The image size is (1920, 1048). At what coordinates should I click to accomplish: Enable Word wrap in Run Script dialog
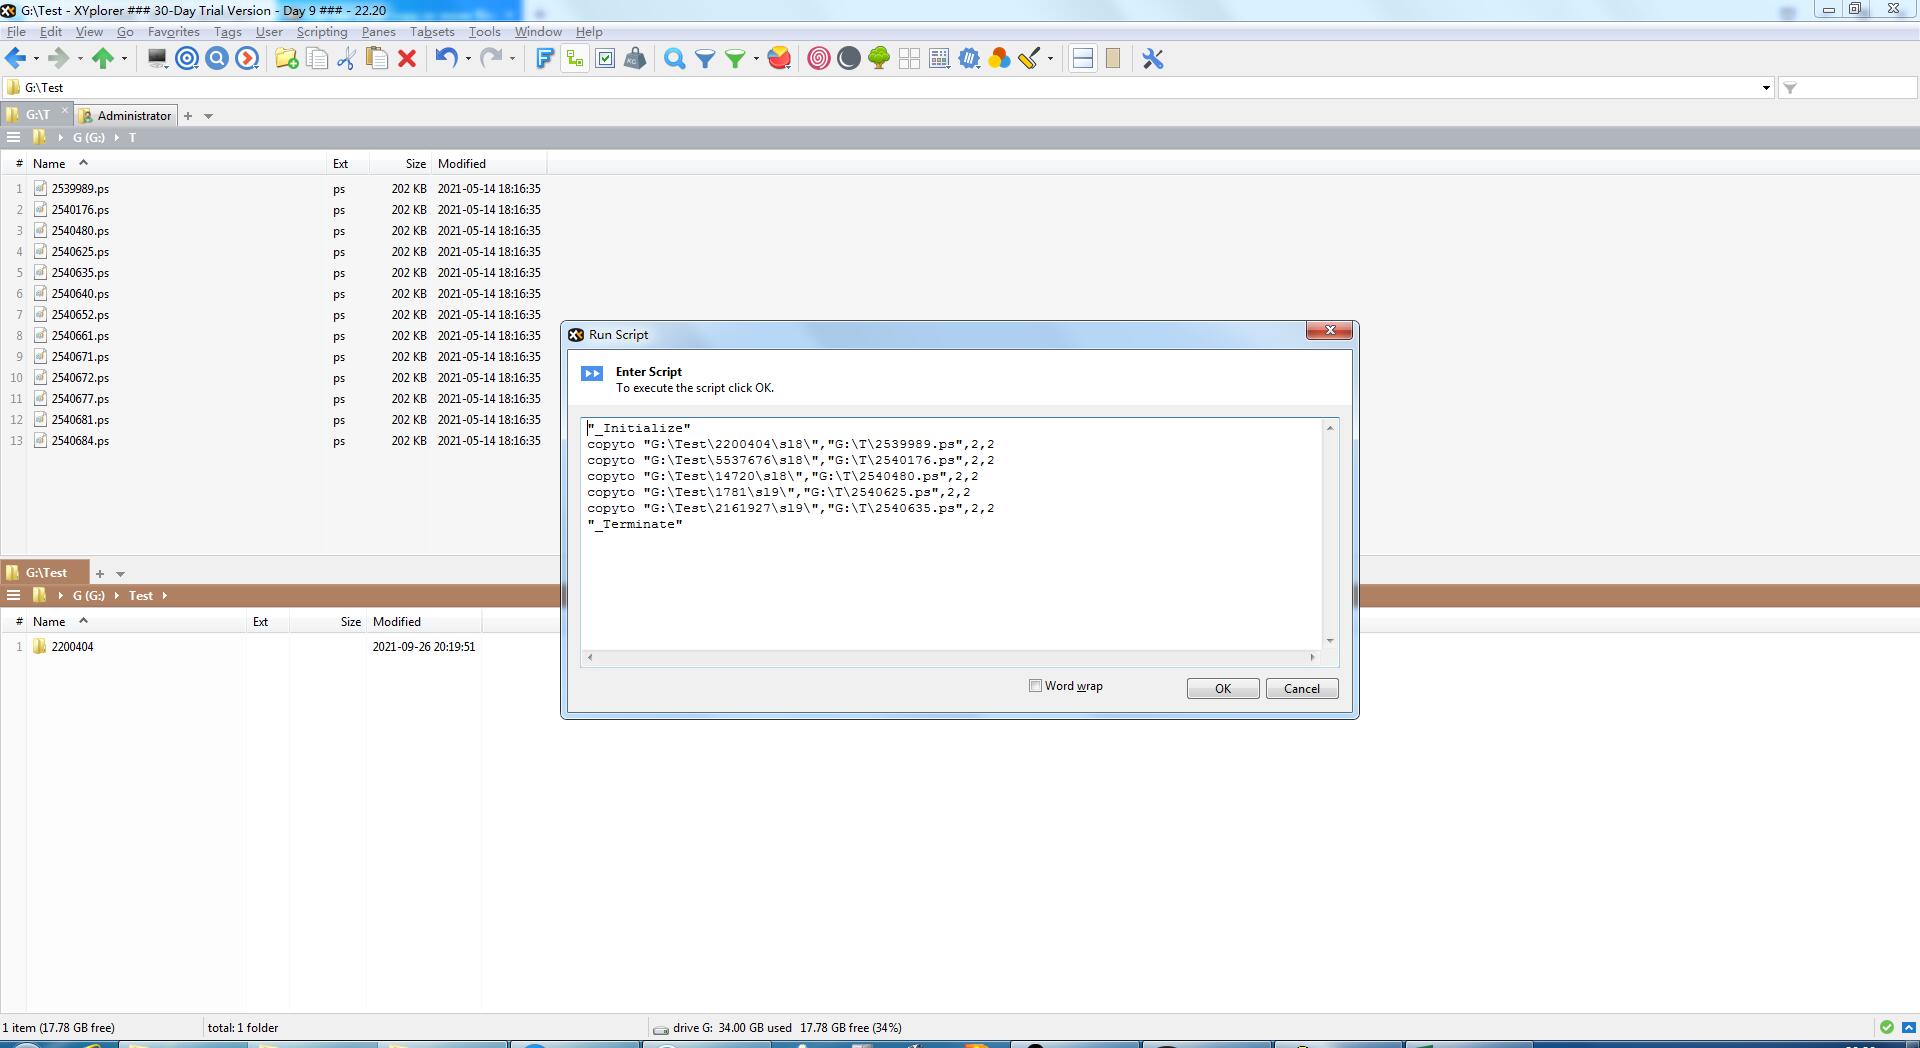pos(1036,686)
